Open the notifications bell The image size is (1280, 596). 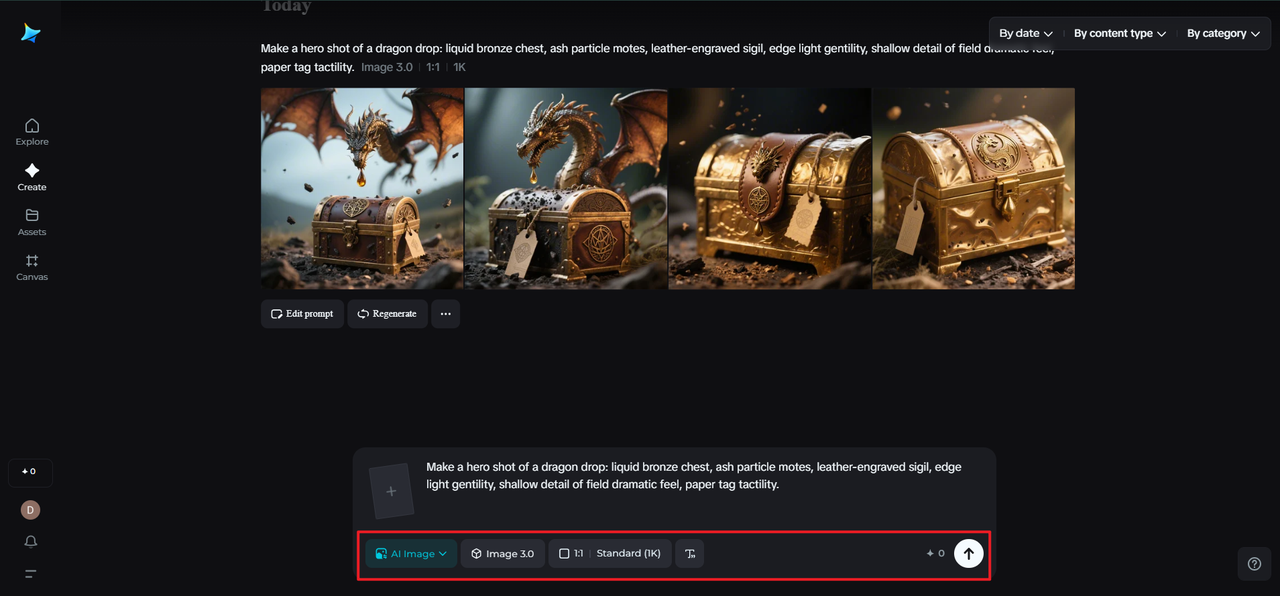tap(31, 541)
